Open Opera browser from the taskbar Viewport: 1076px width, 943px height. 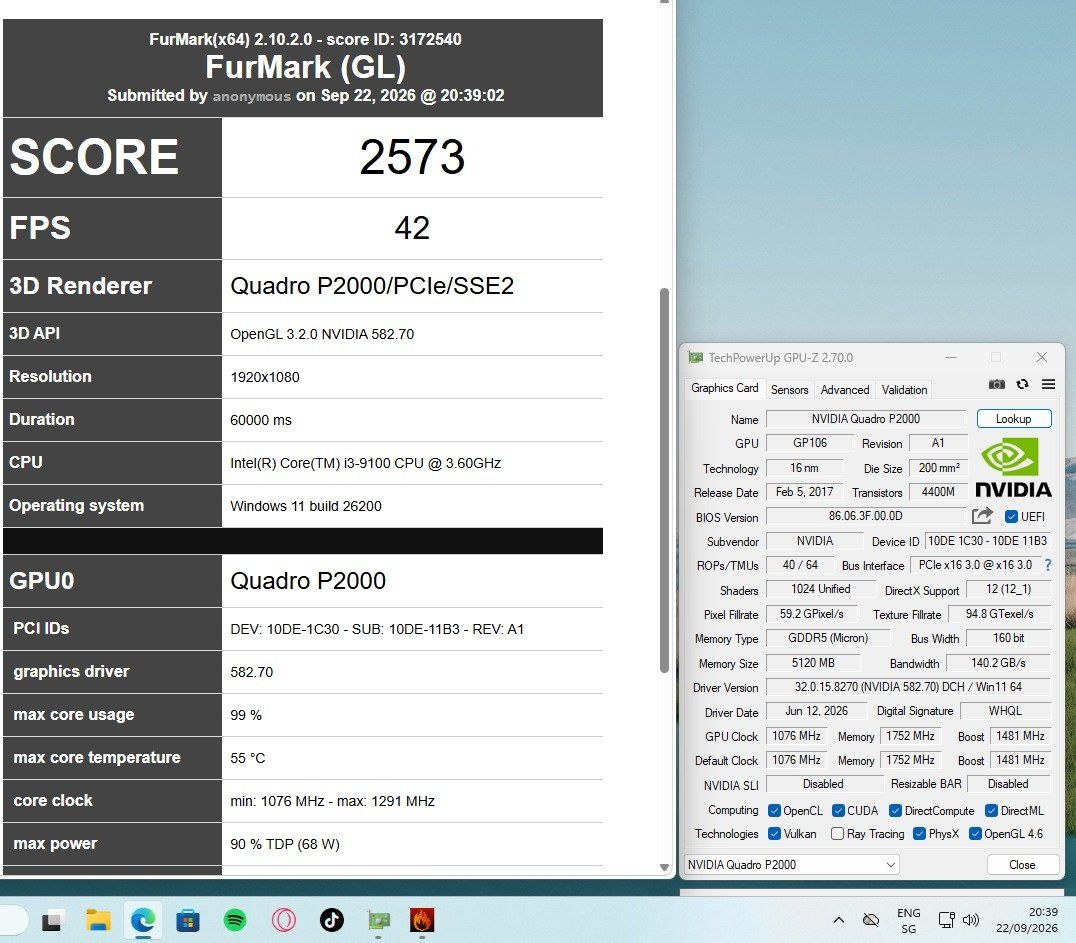[x=283, y=920]
